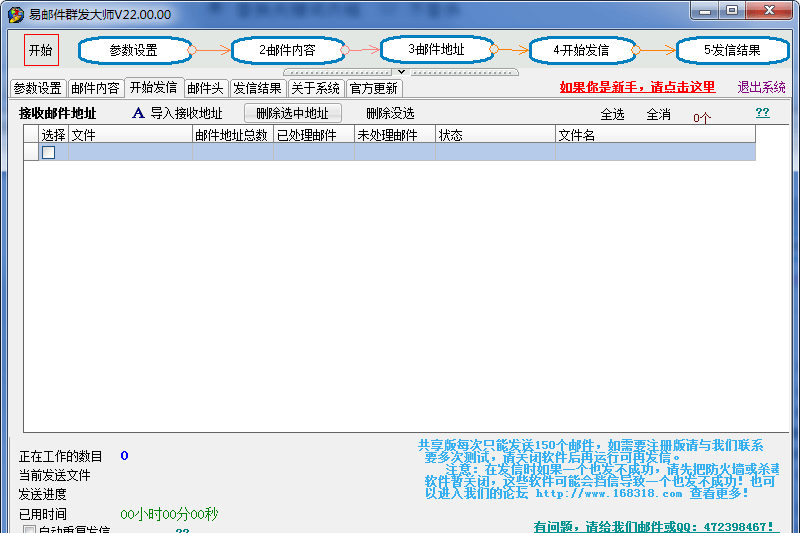Screen dimensions: 800x533
Task: Click the 接收邮件地址 heading
Action: (x=58, y=113)
